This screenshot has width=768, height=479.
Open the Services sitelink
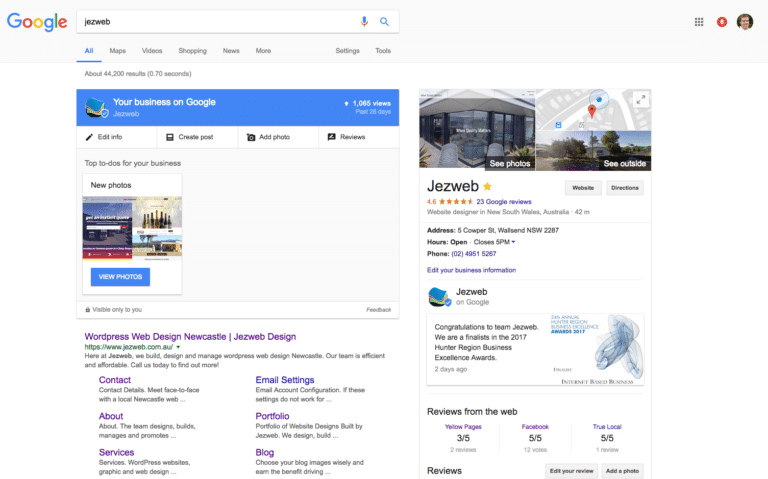[x=116, y=452]
